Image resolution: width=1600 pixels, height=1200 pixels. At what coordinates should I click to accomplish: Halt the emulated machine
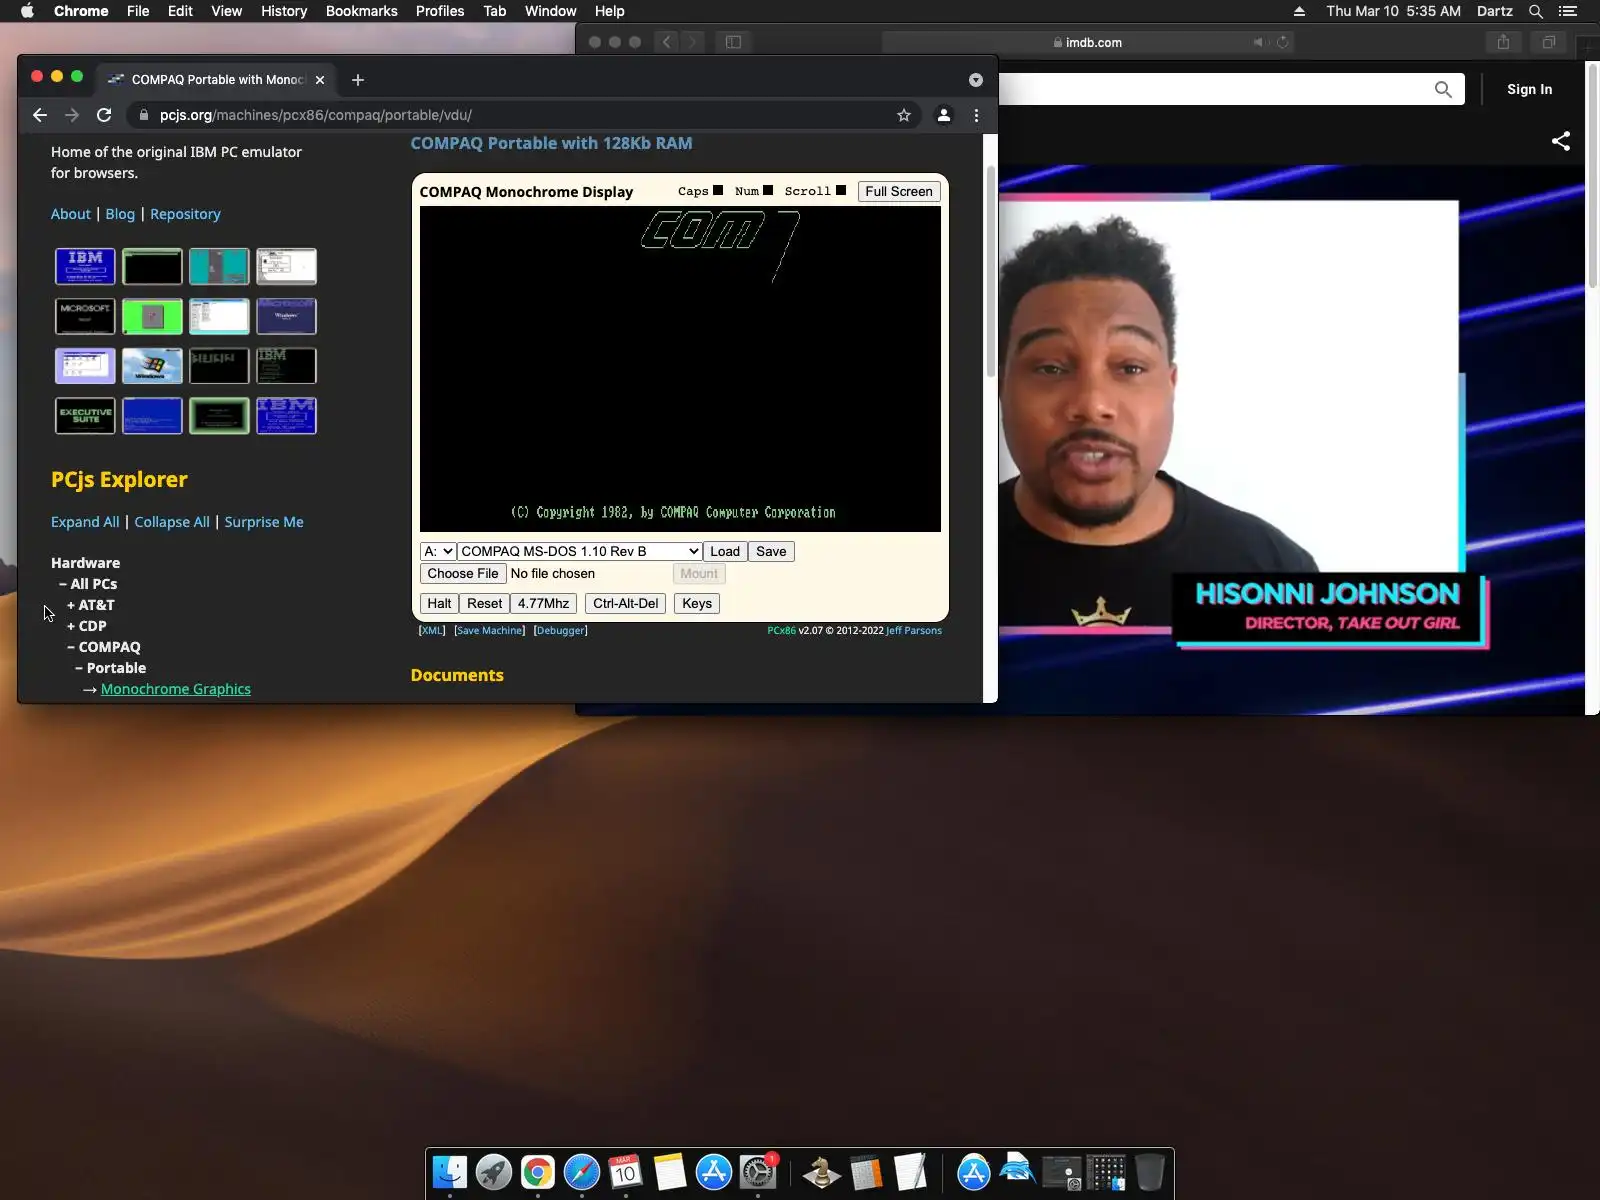[439, 603]
